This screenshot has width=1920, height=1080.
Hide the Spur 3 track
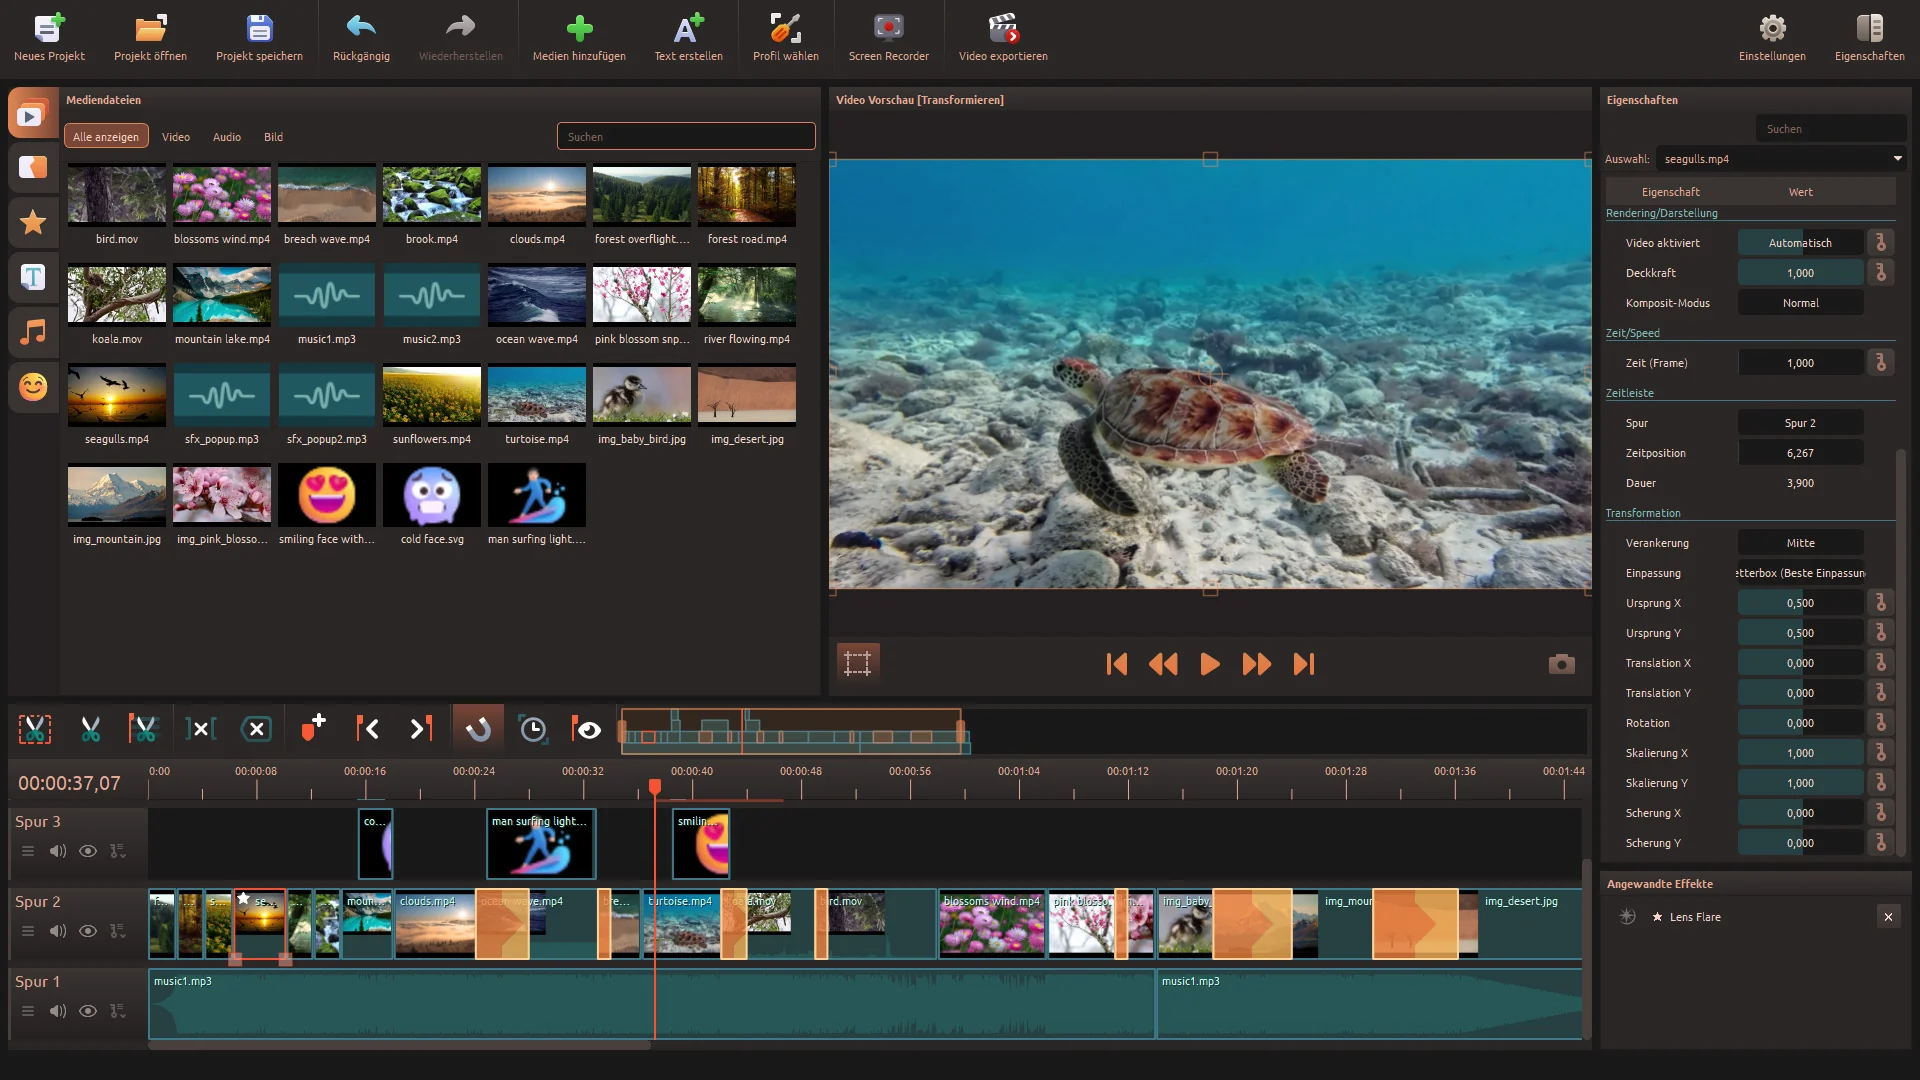88,851
